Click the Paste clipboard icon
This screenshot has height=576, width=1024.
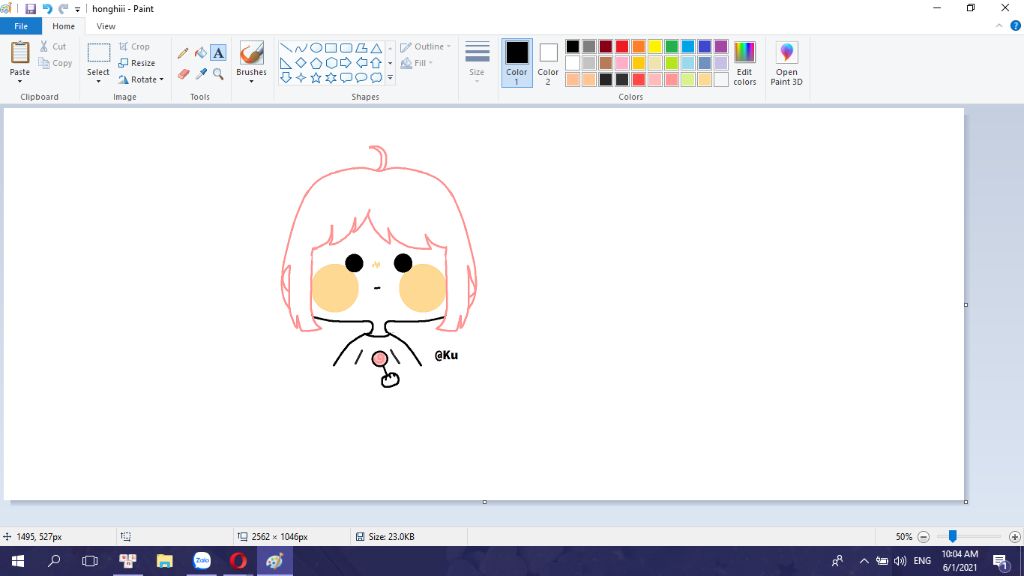[x=20, y=52]
